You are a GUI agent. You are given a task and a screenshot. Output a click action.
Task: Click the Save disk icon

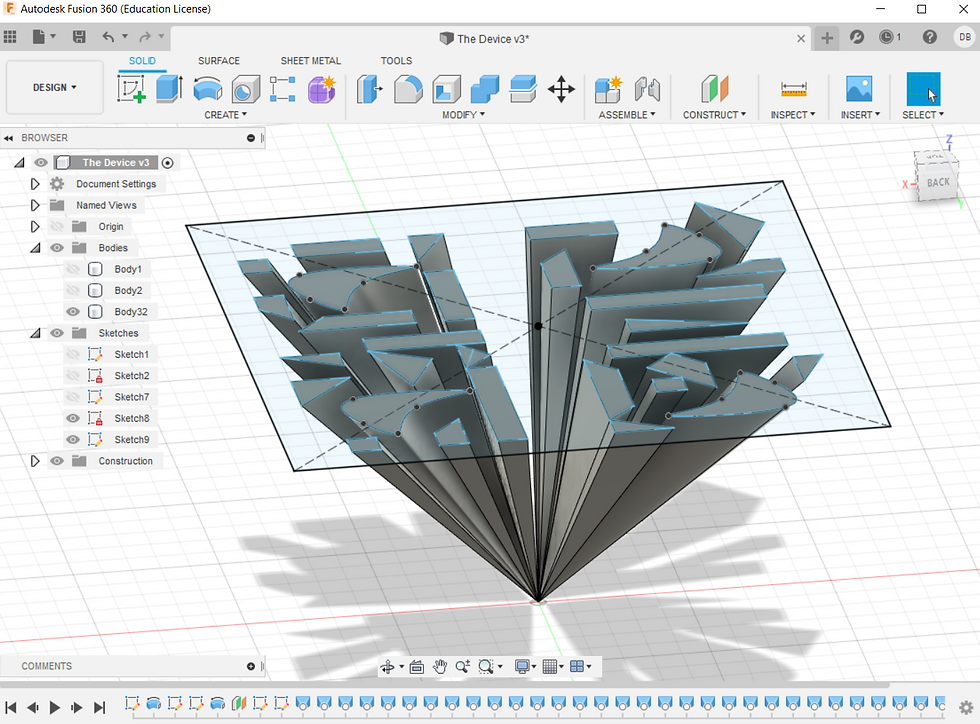tap(79, 37)
